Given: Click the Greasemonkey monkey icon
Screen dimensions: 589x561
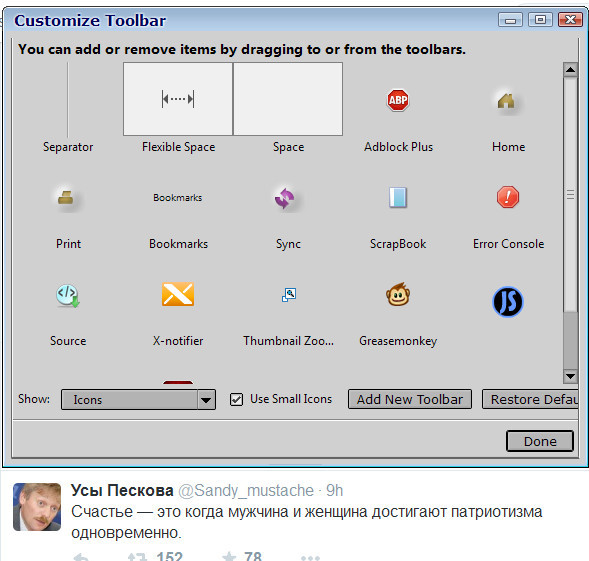Looking at the screenshot, I should click(x=398, y=294).
